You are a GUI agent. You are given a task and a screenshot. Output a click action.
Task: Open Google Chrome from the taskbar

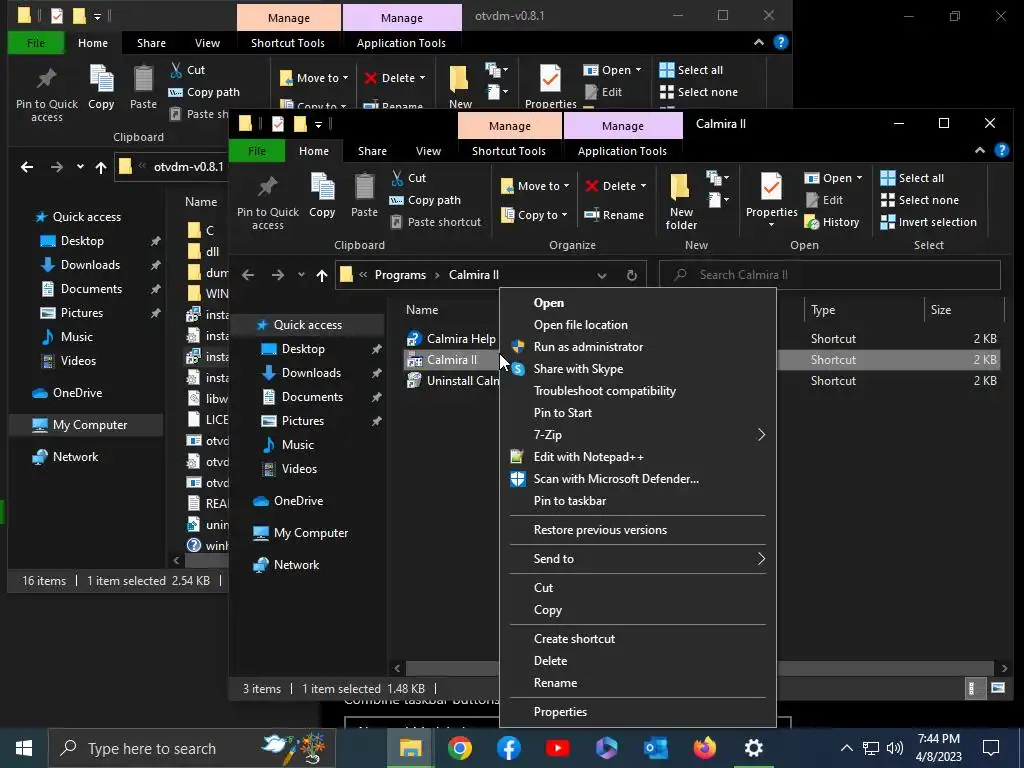[x=460, y=748]
